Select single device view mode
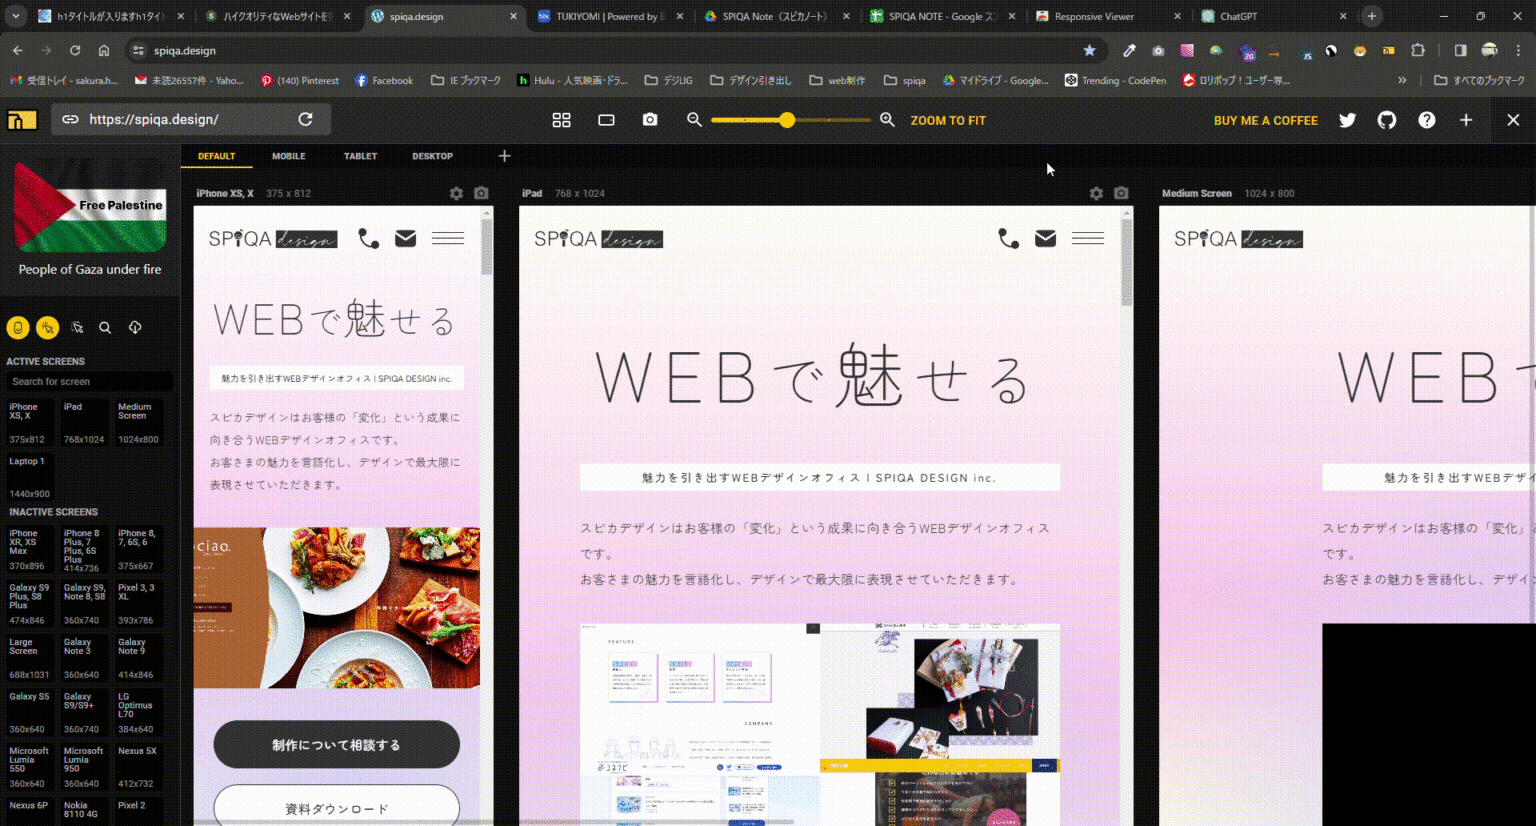 [606, 120]
